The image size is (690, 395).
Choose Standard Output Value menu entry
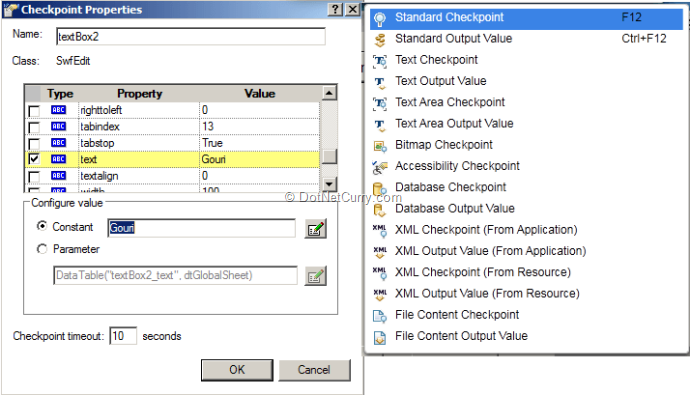(526, 39)
